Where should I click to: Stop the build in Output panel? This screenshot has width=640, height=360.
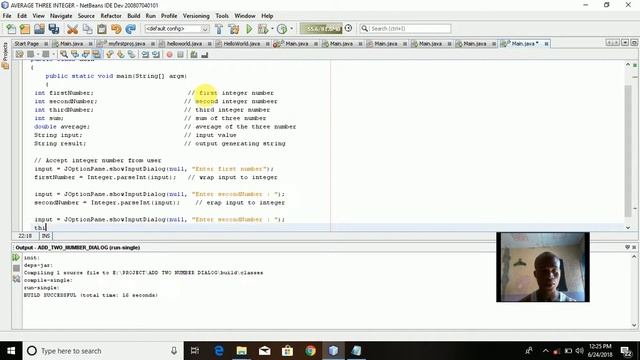[x=16, y=268]
